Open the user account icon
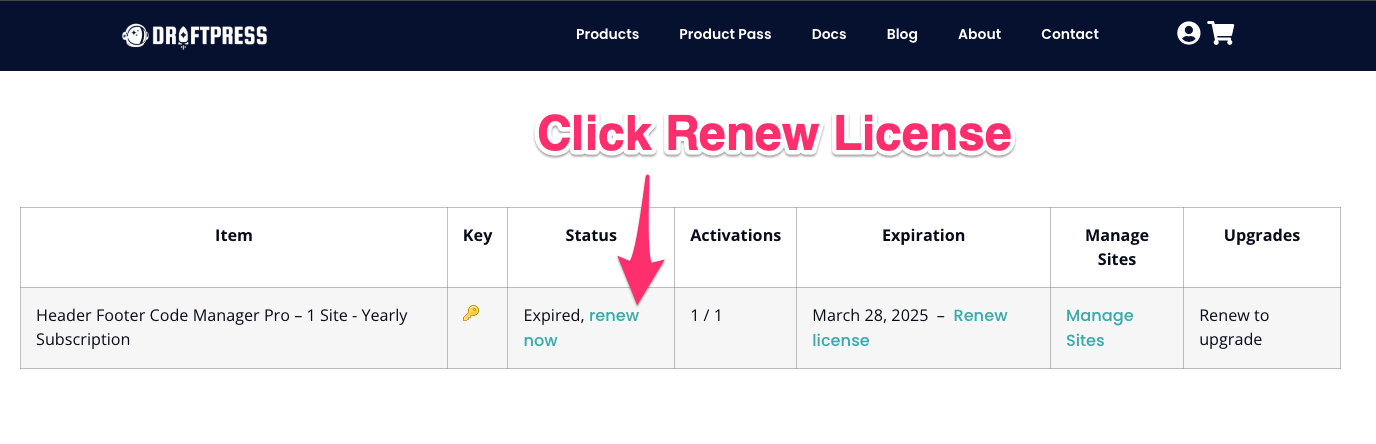Screen dimensions: 1376x444 1188,34
